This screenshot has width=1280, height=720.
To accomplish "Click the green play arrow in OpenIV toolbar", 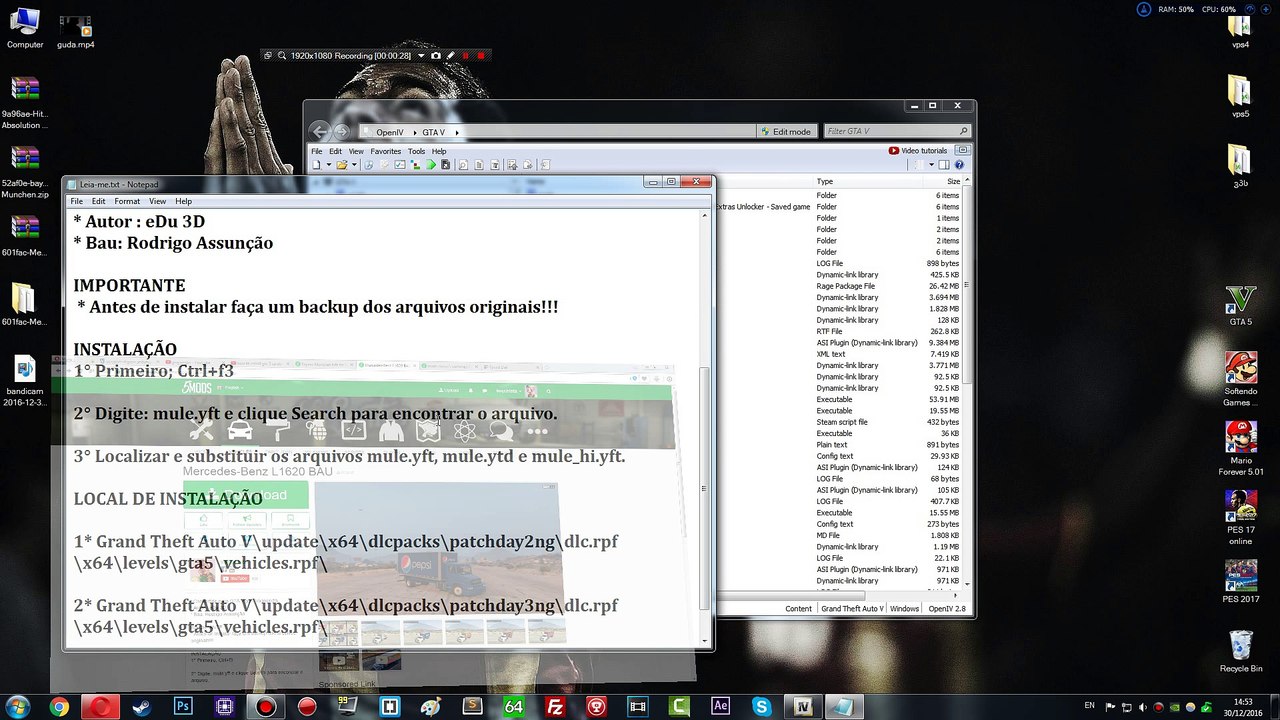I will click(x=431, y=165).
